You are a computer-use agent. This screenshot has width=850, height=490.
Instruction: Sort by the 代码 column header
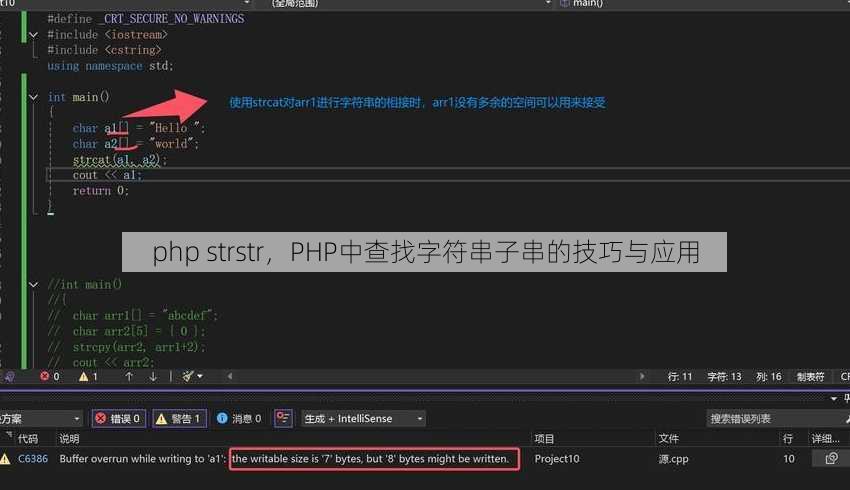point(28,439)
